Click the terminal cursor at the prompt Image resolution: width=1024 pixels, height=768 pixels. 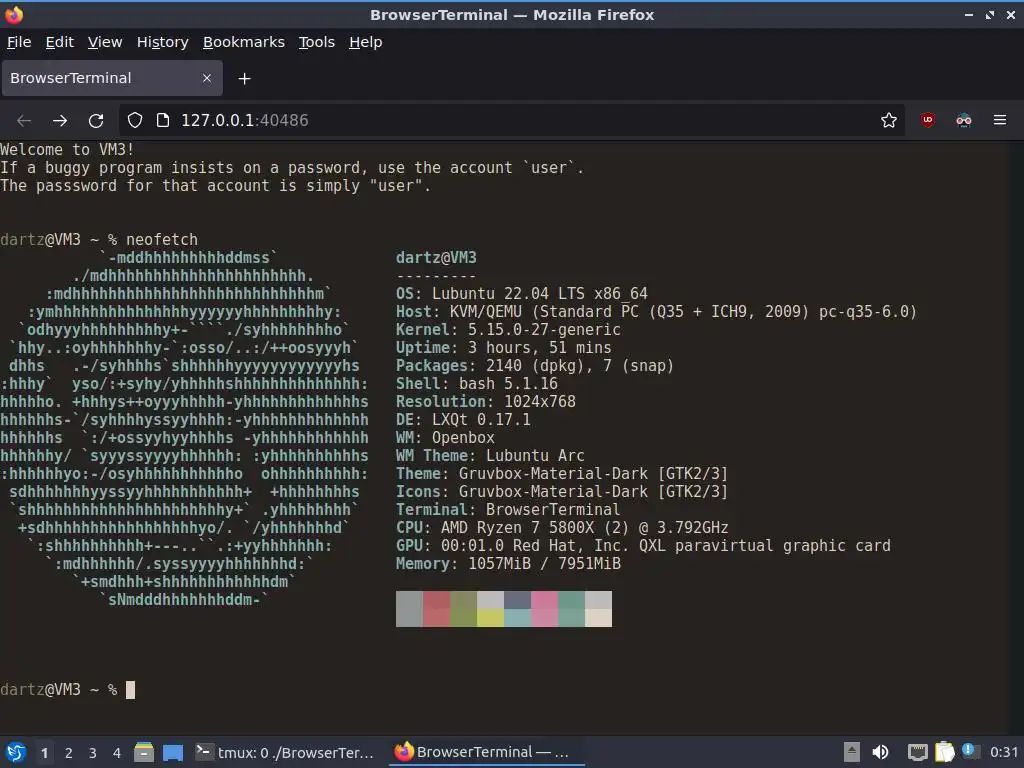click(131, 690)
